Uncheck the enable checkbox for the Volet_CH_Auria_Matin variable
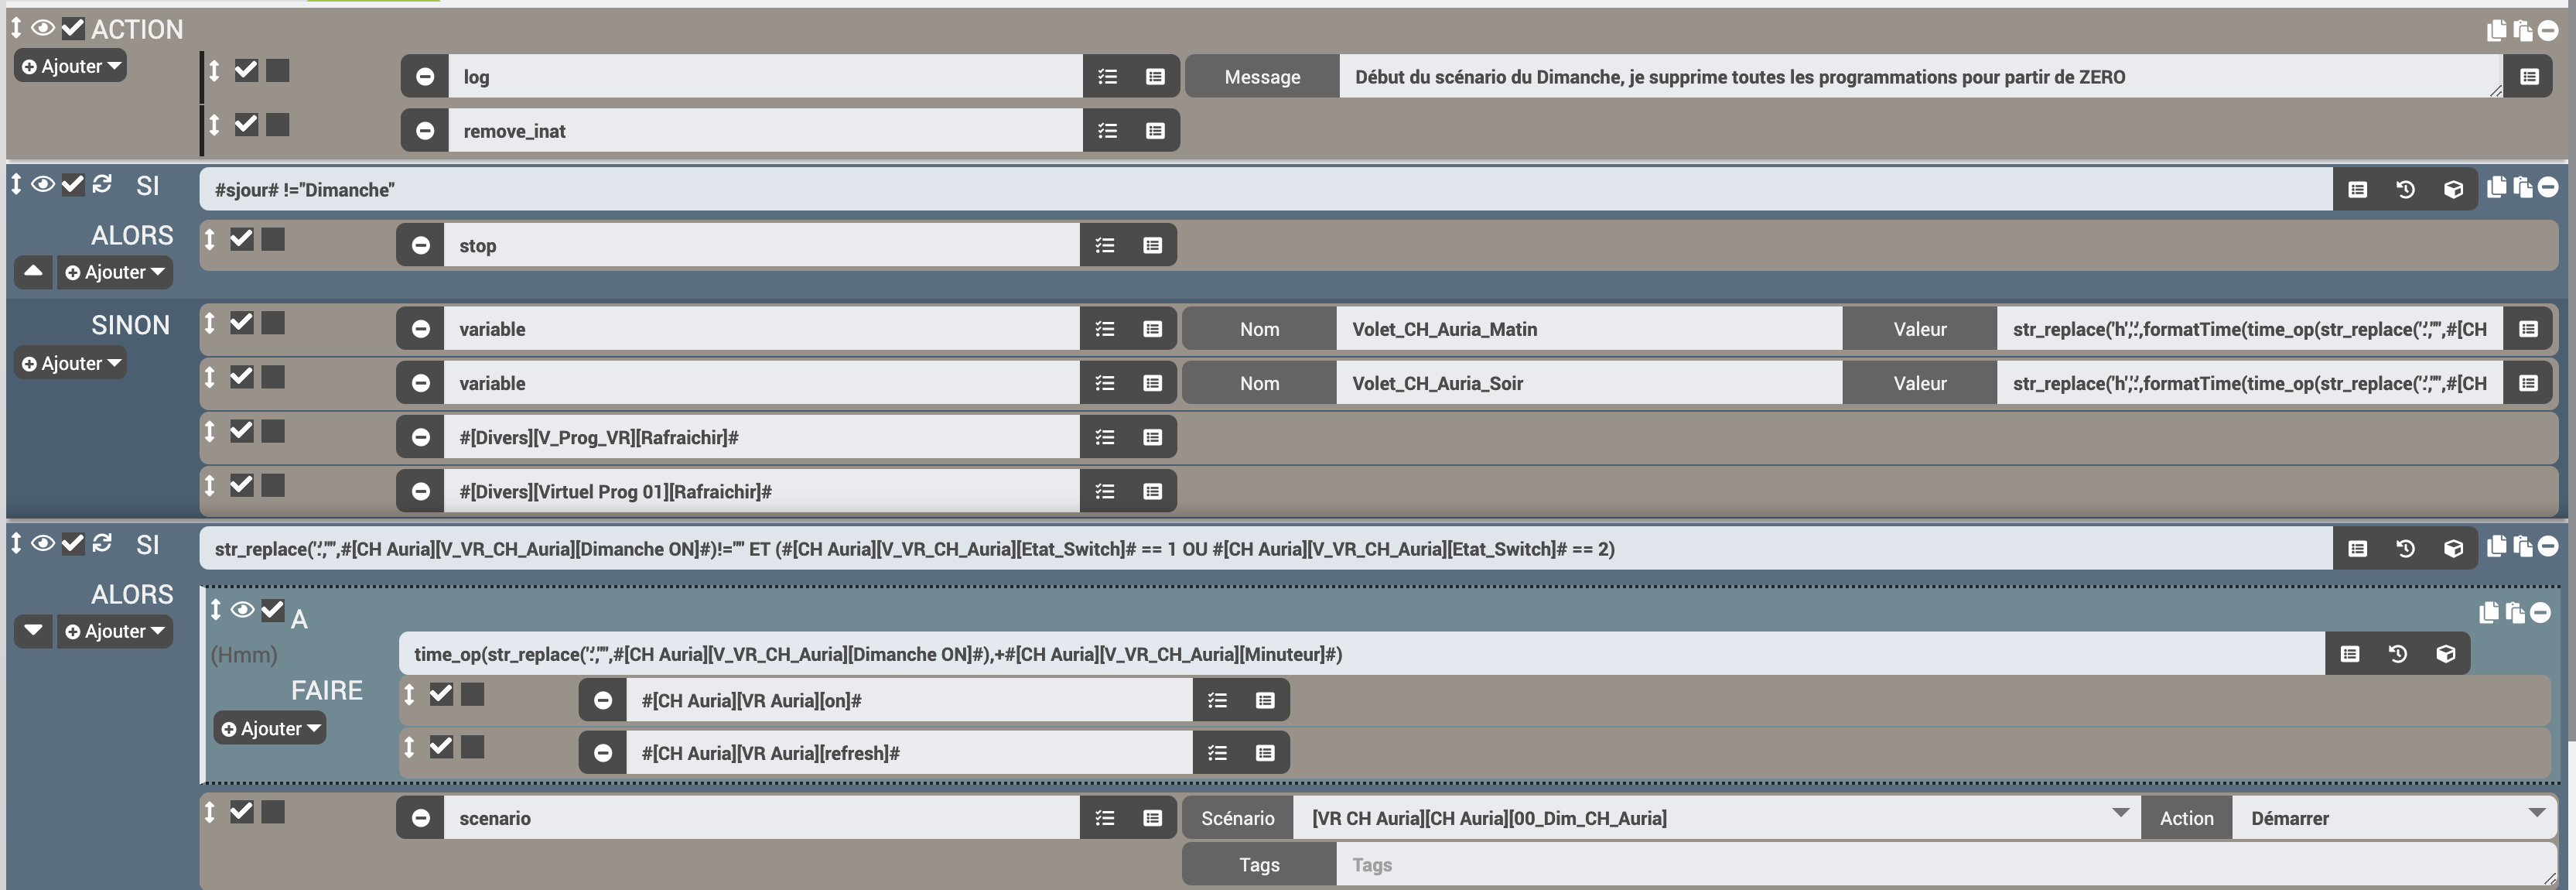Viewport: 2576px width, 890px height. [242, 322]
